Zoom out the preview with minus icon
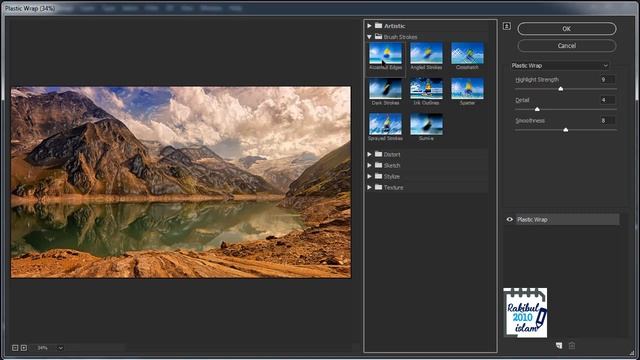 point(15,348)
